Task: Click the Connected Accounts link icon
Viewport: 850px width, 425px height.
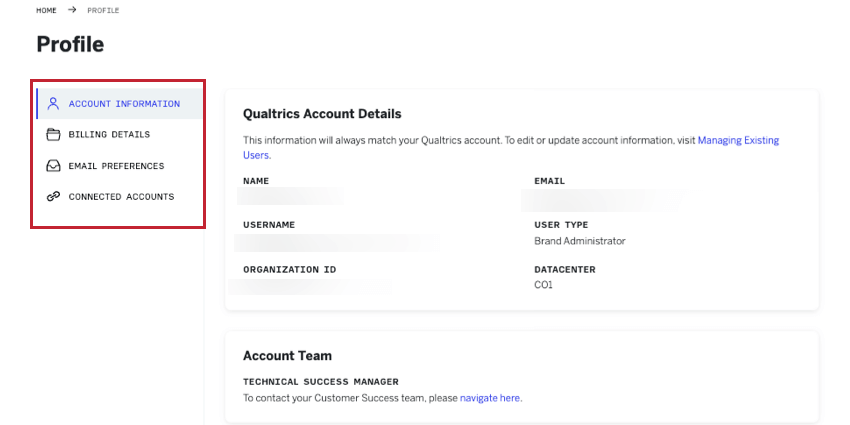Action: coord(53,197)
